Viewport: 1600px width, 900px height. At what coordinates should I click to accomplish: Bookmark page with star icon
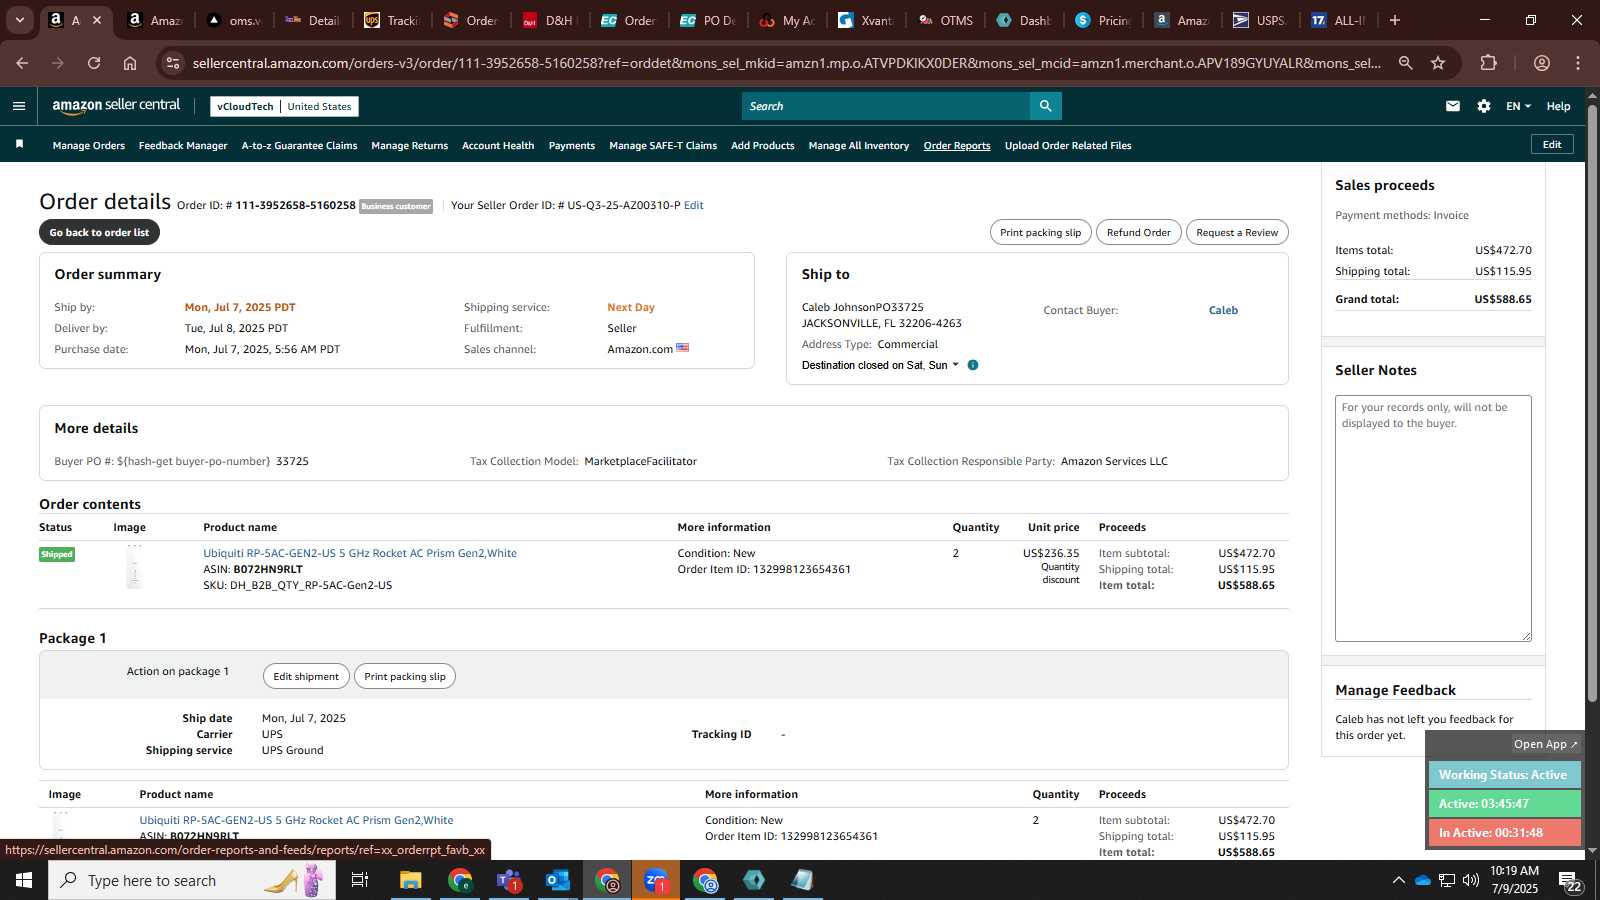click(x=1438, y=63)
